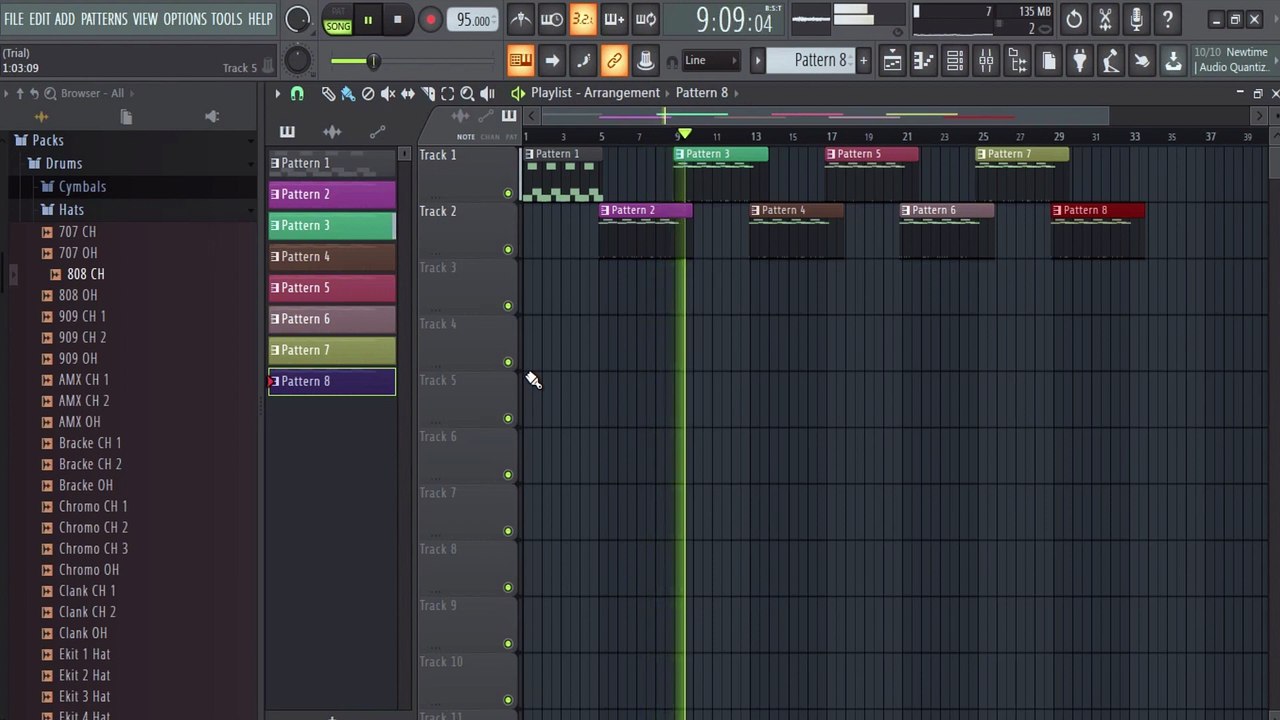Open undo history icon
Viewport: 1280px width, 720px height.
[x=1074, y=19]
